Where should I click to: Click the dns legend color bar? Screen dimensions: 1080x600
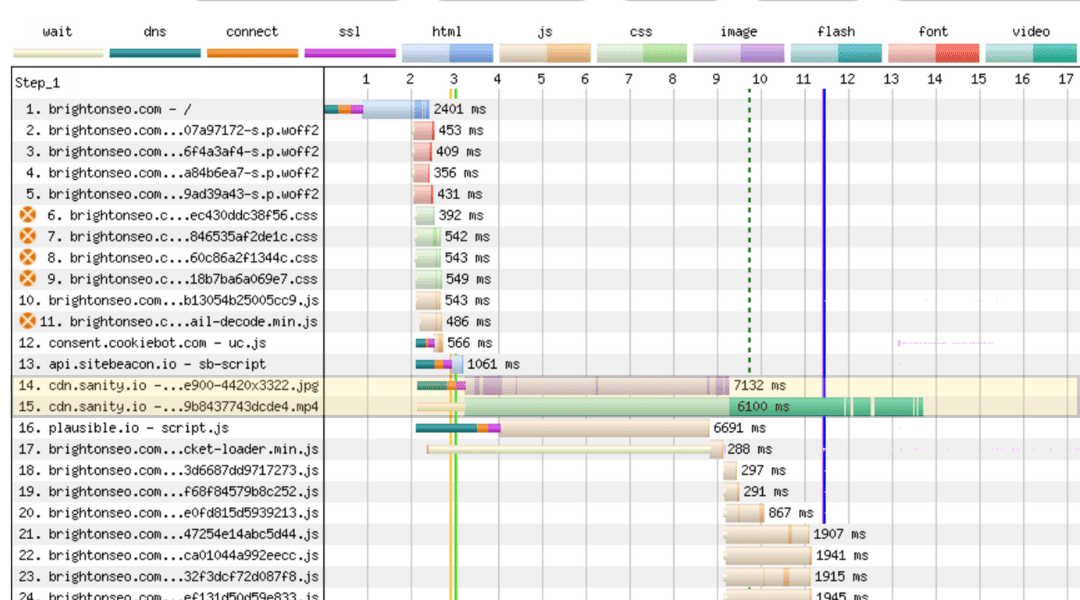coord(155,53)
